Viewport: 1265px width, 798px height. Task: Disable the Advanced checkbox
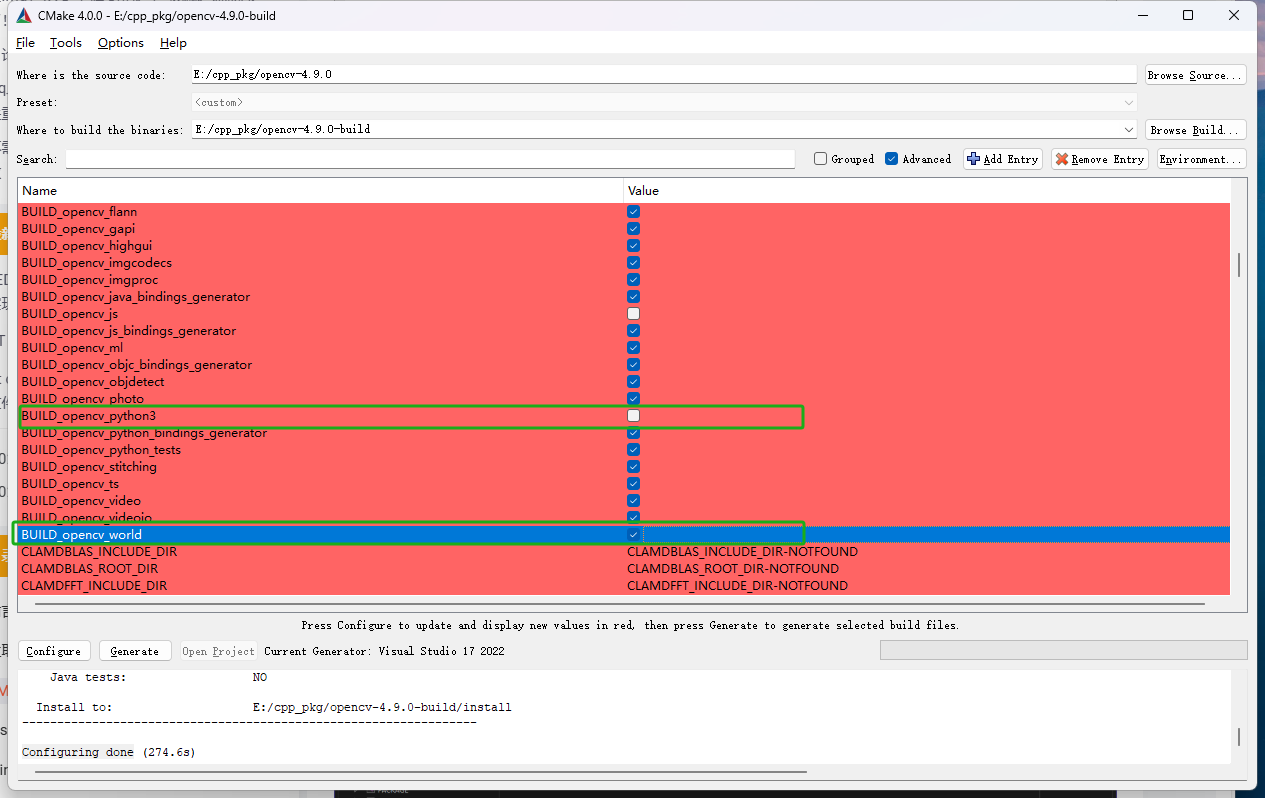coord(890,158)
